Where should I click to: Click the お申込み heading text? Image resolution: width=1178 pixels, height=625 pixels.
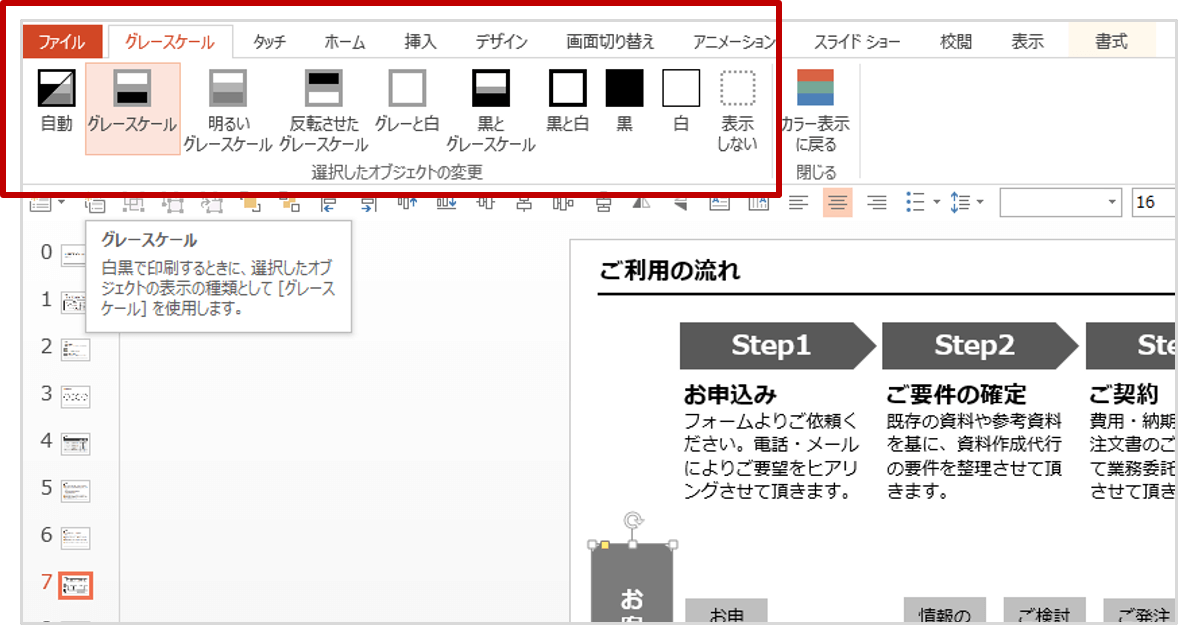coord(729,394)
